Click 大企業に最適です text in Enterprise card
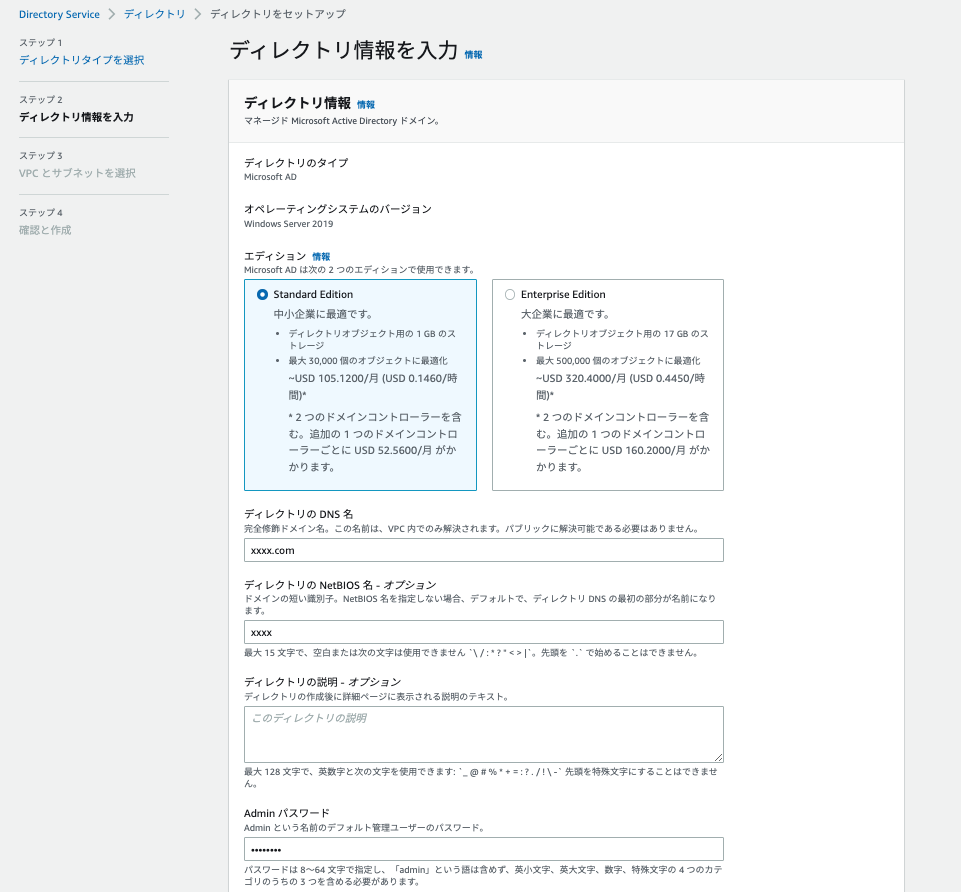This screenshot has width=961, height=892. [x=566, y=314]
